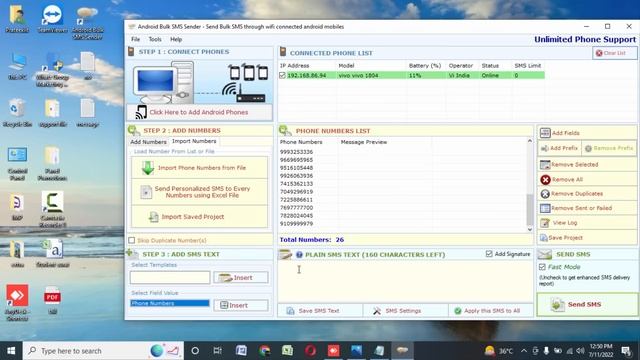The height and width of the screenshot is (360, 640).
Task: Open TeamViewer desktop shortcut
Action: pos(52,19)
